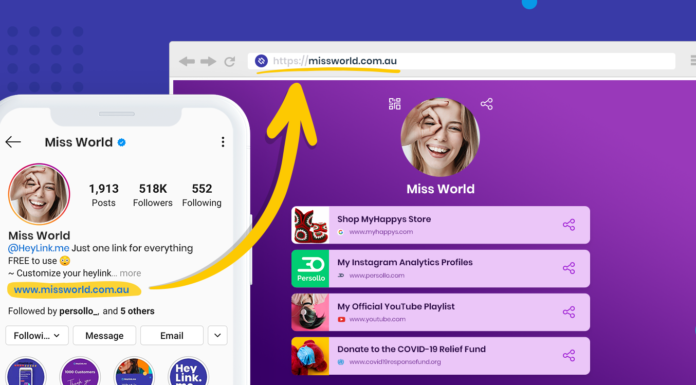This screenshot has height=385, width=696.
Task: Share the Shop MyHappys Store link
Action: point(569,225)
